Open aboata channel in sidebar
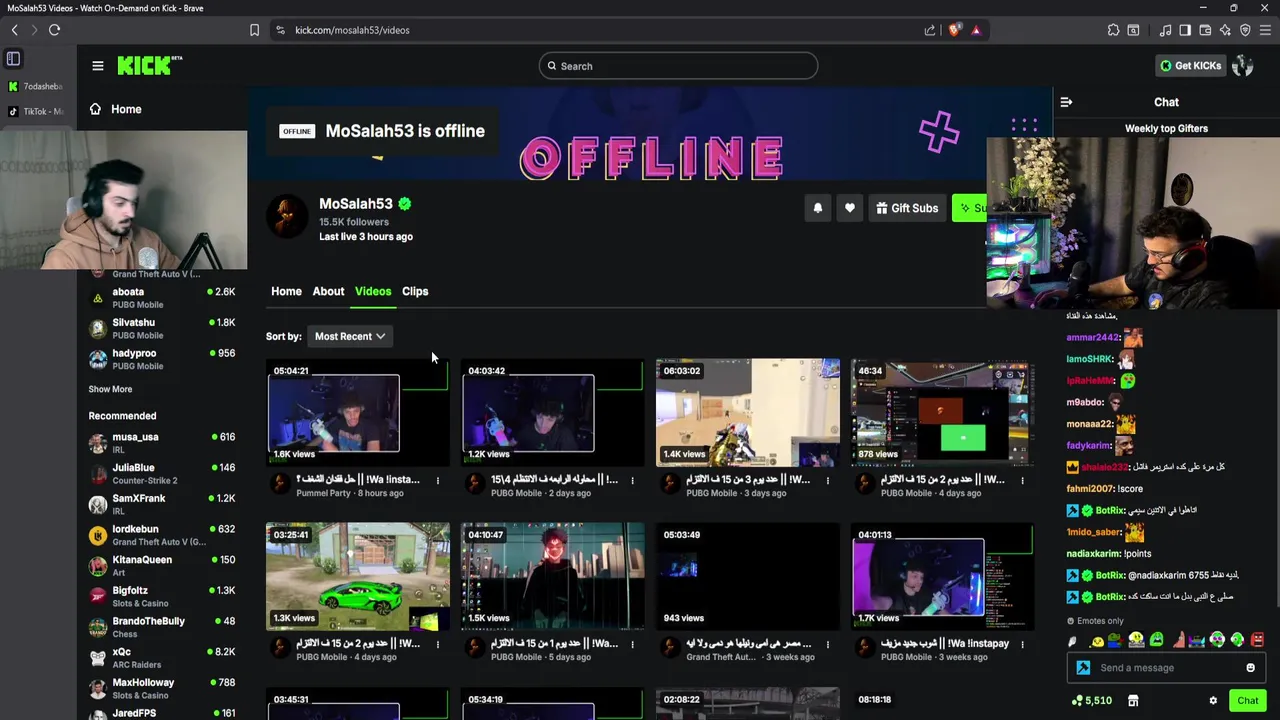Image resolution: width=1280 pixels, height=720 pixels. pos(162,298)
